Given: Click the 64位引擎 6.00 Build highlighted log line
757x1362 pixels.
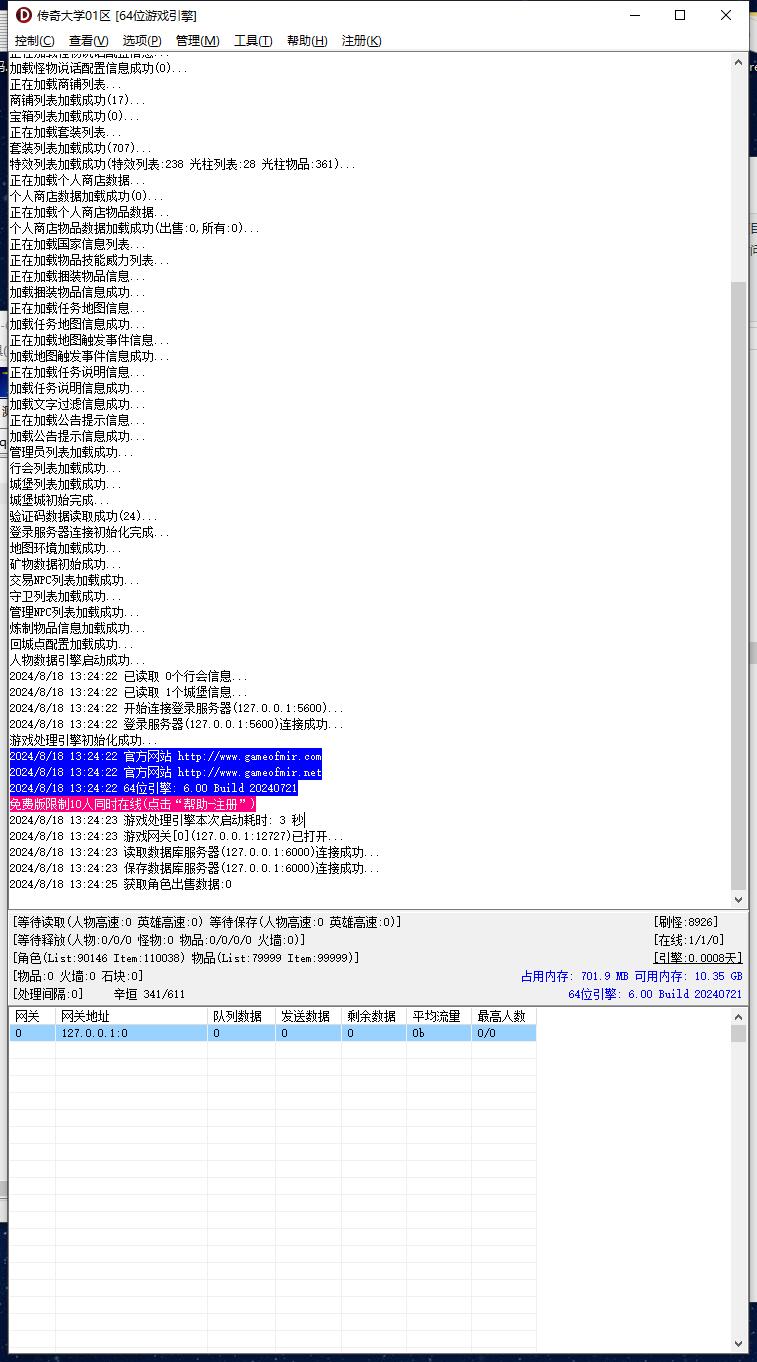Looking at the screenshot, I should 153,788.
